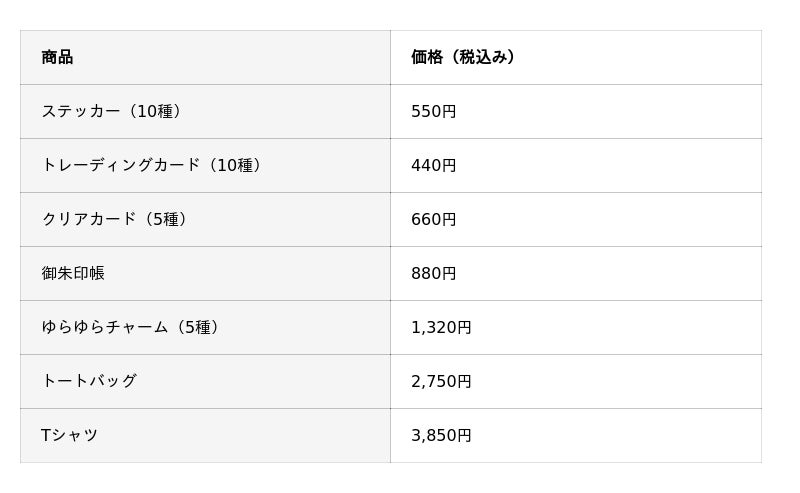
Task: Click the （10種）text after ステッカー
Action: coord(155,111)
